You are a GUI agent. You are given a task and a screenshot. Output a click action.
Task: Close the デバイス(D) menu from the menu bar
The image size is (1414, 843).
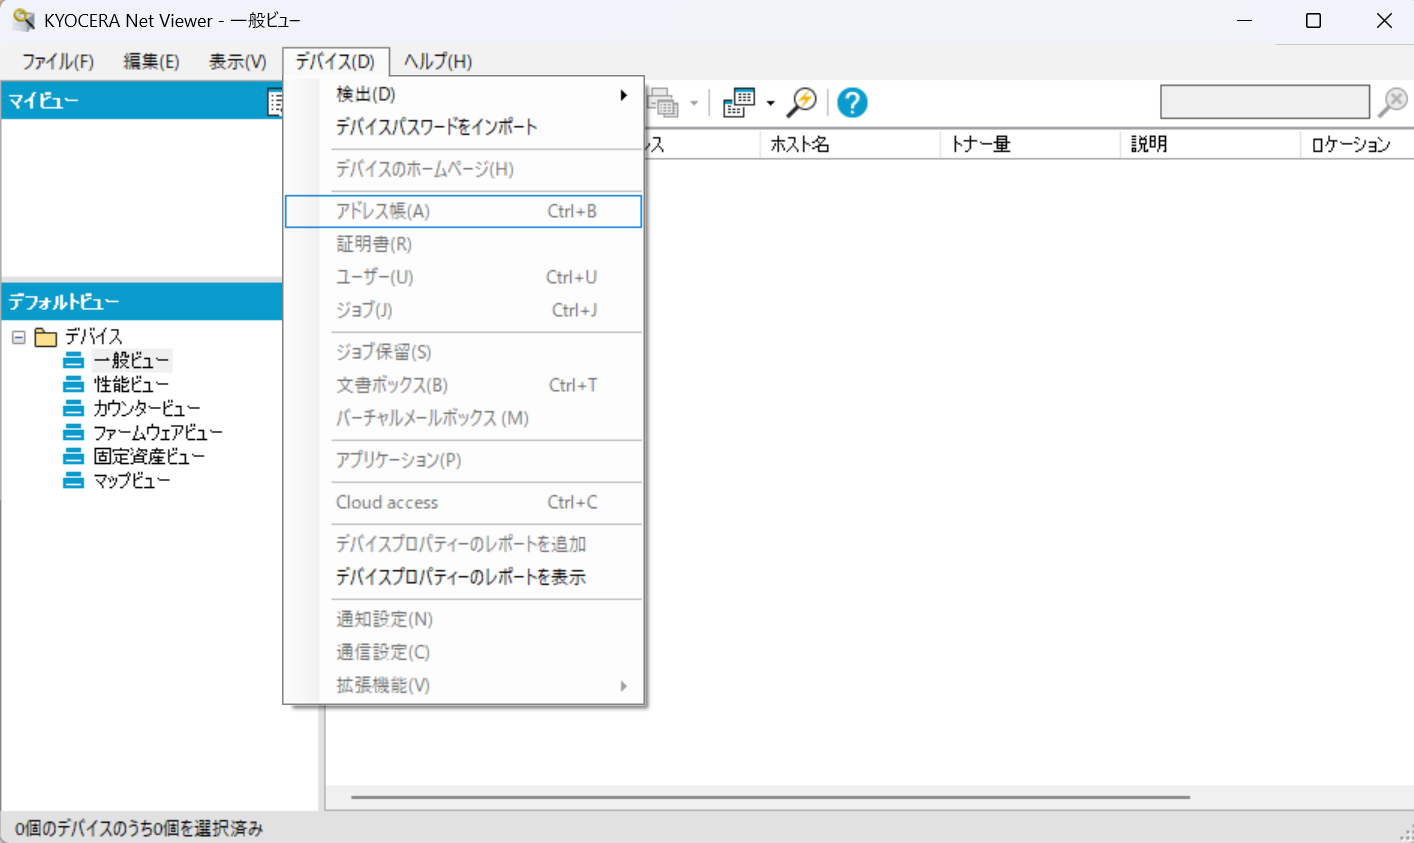tap(335, 62)
